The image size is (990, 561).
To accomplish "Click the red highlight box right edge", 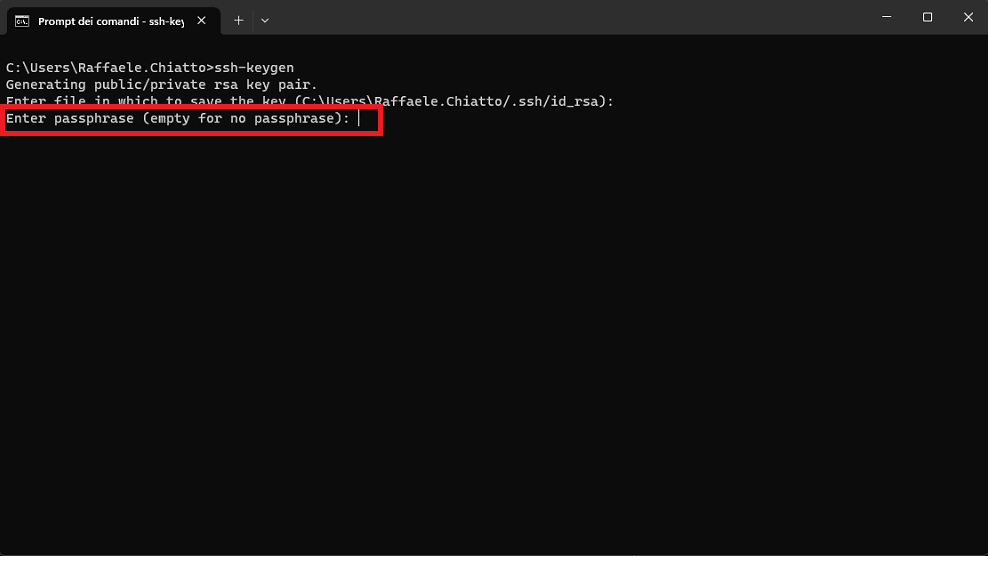I will click(x=381, y=120).
